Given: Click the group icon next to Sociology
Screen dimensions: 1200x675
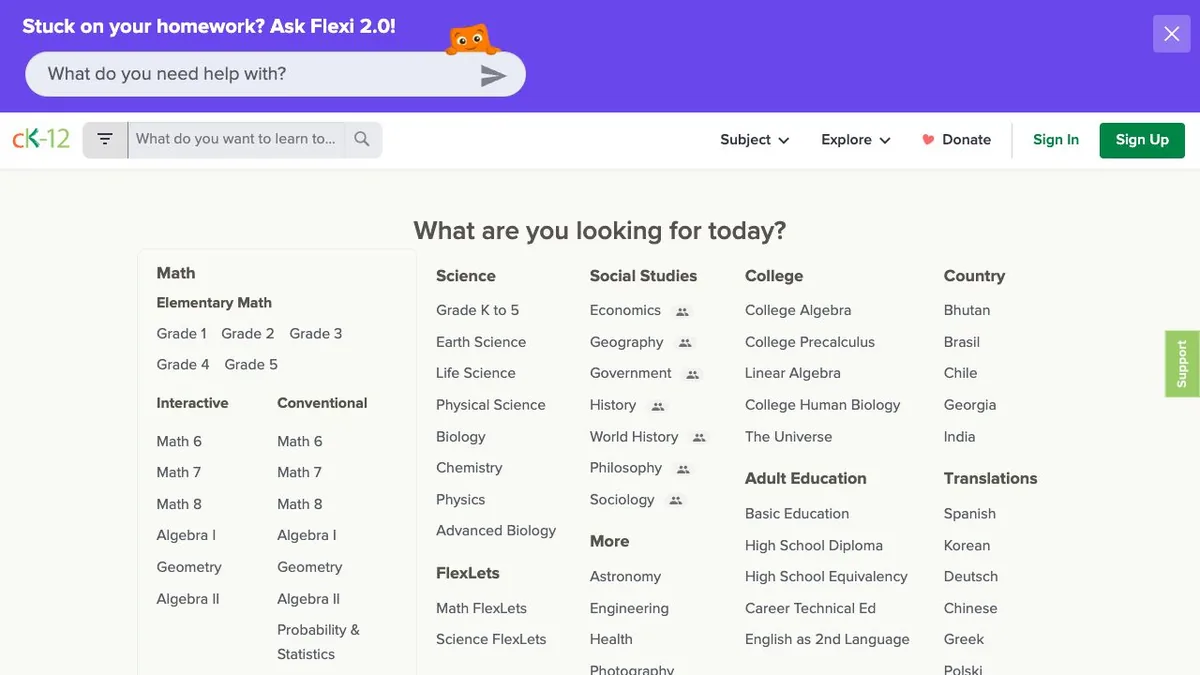Looking at the screenshot, I should (676, 501).
